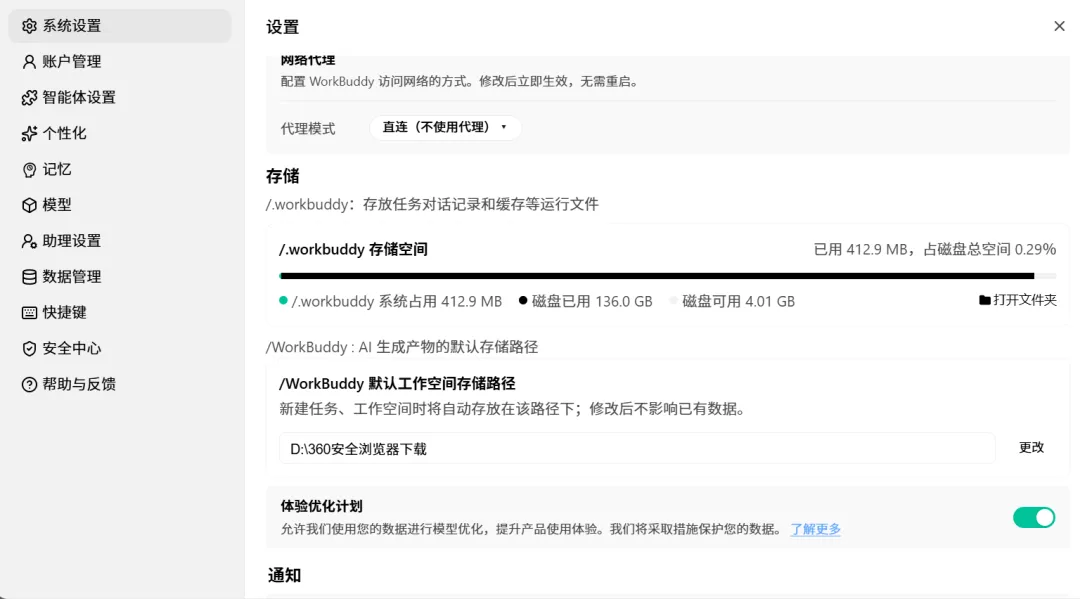Click the legend /.workbuddy 系统占用 412.9 MB
Image resolution: width=1080 pixels, height=599 pixels.
pos(391,302)
